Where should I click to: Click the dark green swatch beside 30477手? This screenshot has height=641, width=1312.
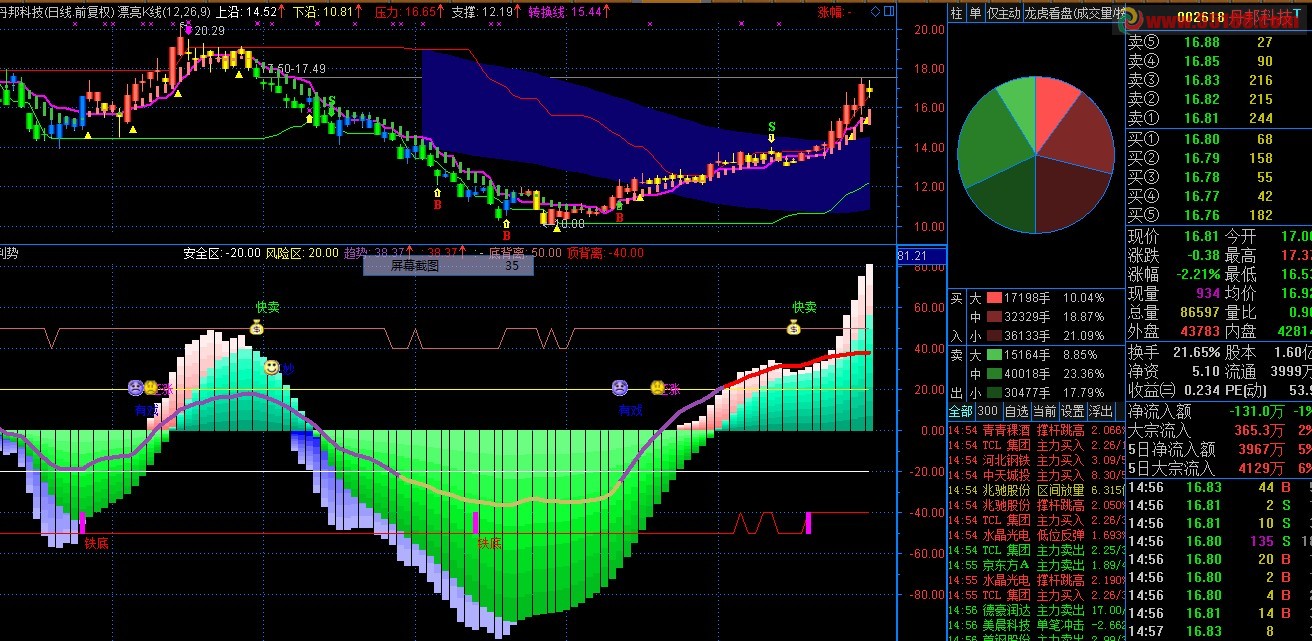994,392
